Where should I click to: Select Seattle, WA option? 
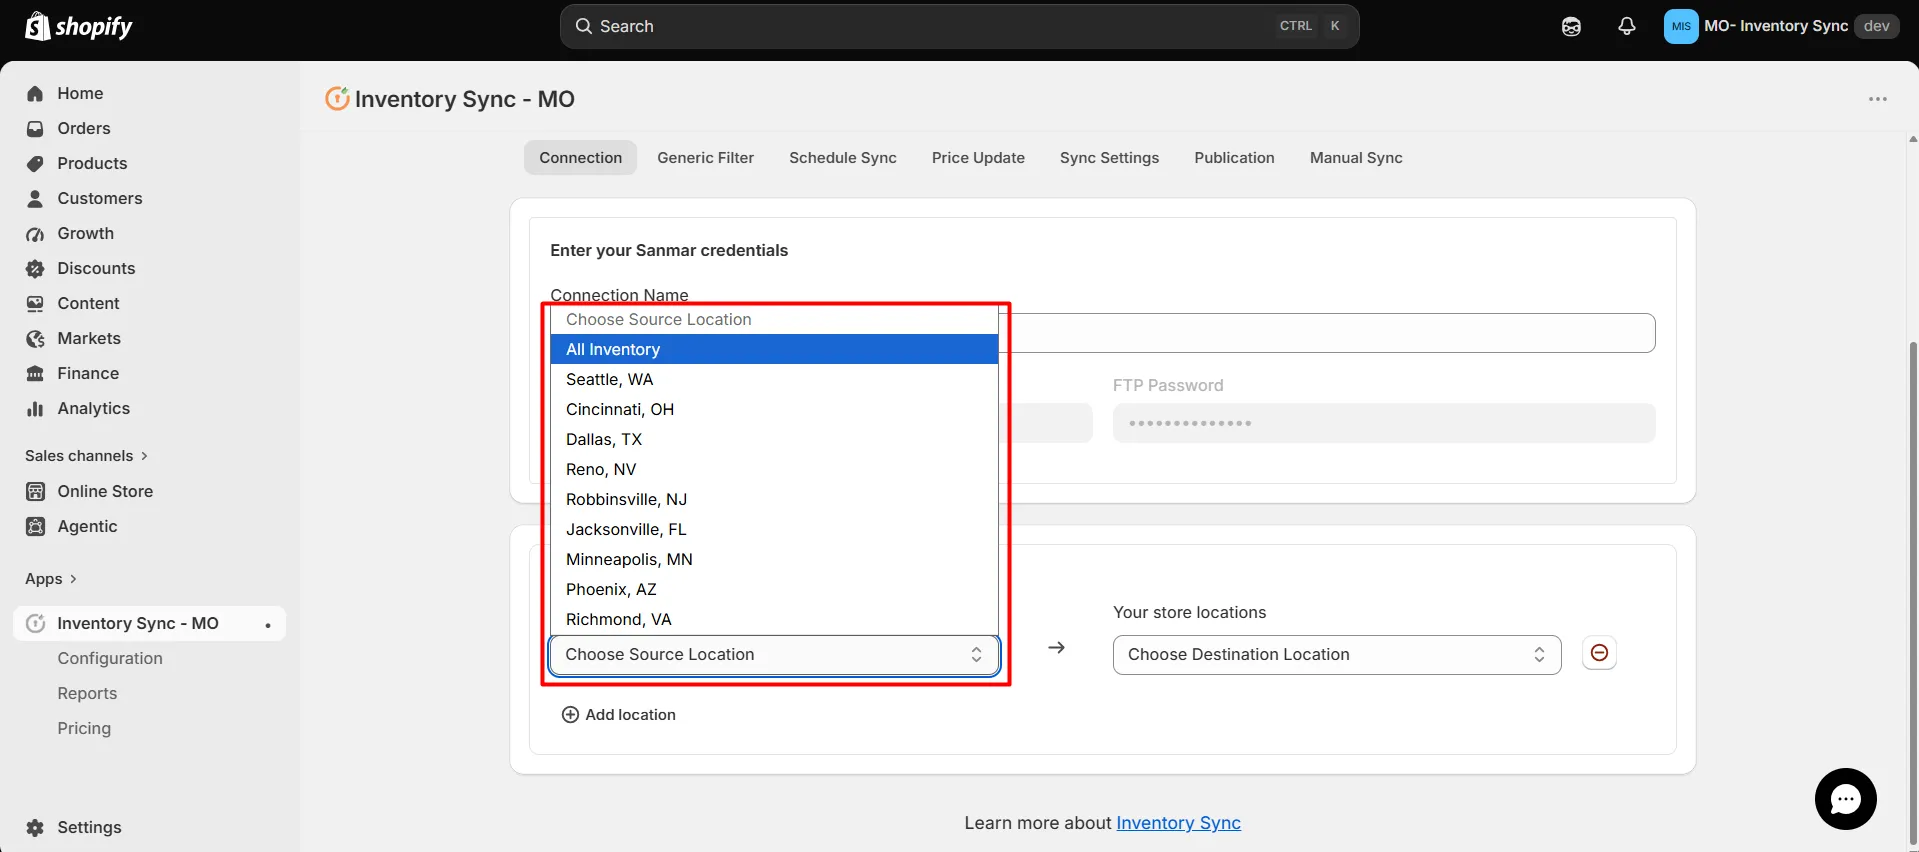point(774,379)
